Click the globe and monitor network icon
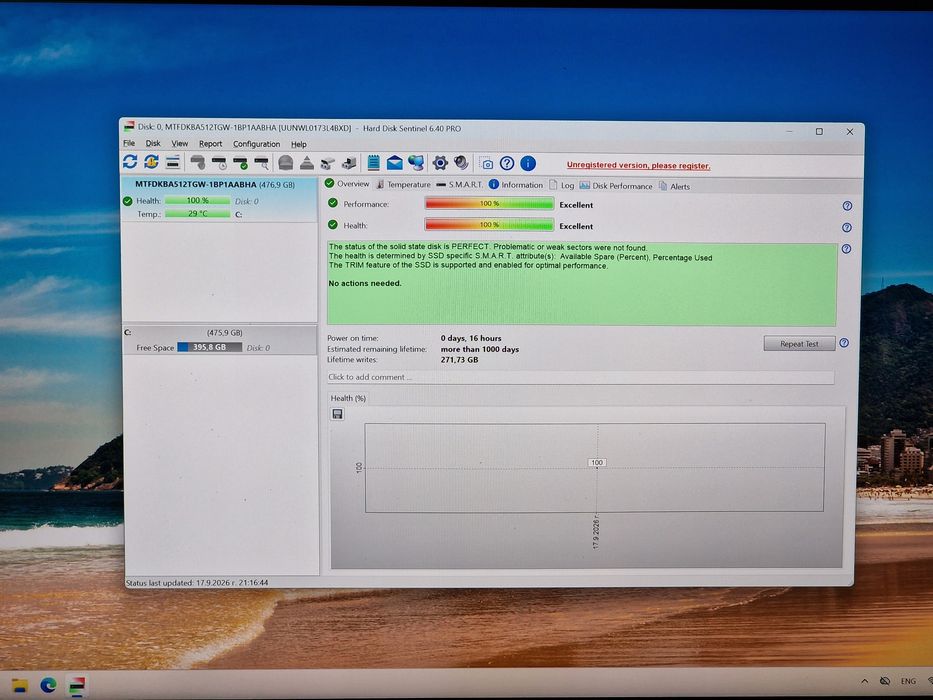This screenshot has height=700, width=933. tap(416, 163)
